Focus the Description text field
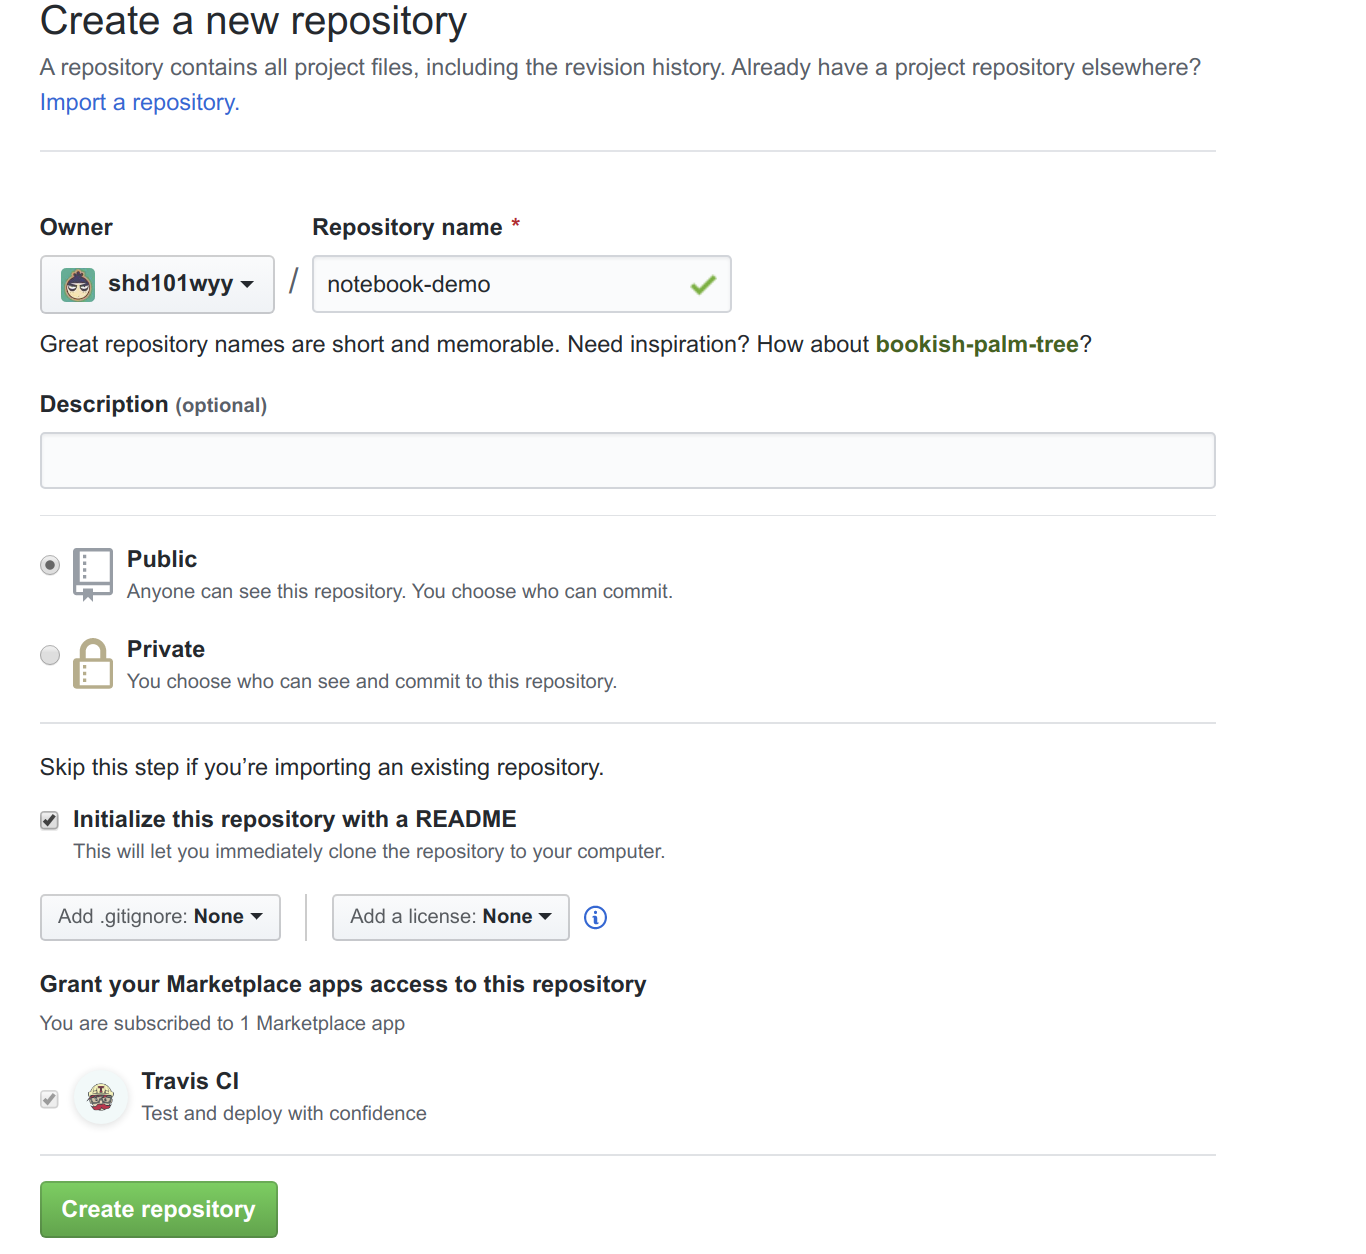Image resolution: width=1366 pixels, height=1254 pixels. 627,460
